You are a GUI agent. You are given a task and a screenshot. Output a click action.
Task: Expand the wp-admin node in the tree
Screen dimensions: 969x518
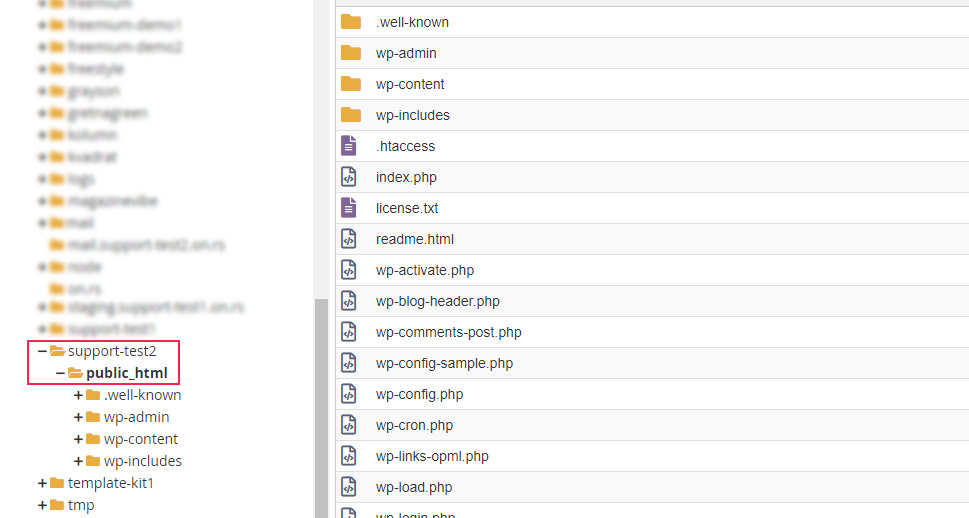coord(78,417)
